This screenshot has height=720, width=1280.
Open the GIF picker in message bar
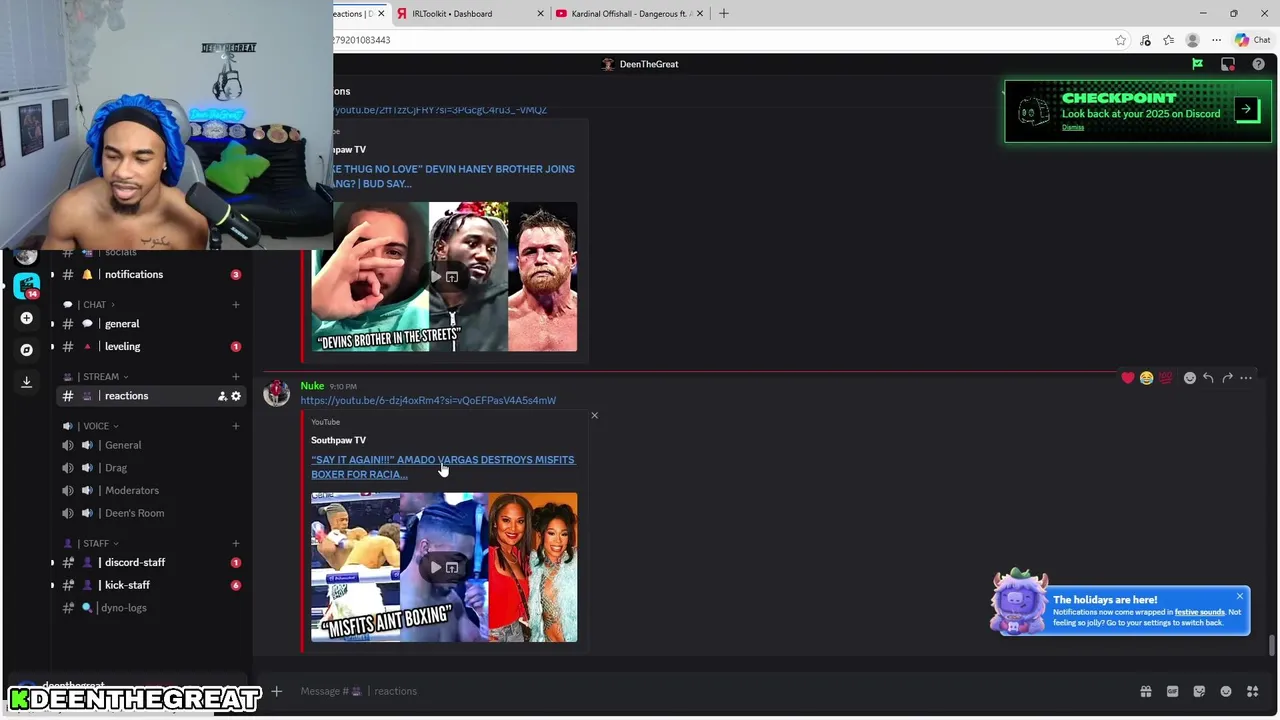pos(1172,691)
